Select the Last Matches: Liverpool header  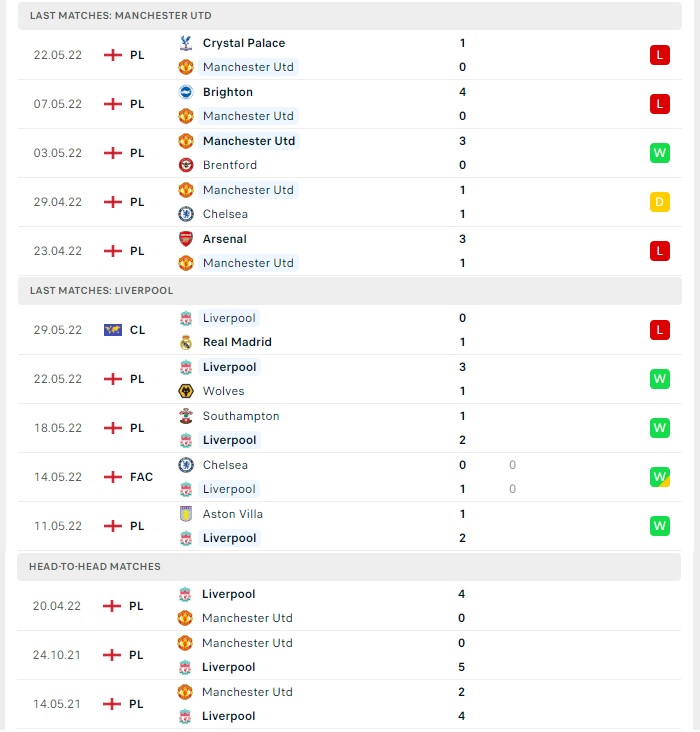(x=350, y=291)
